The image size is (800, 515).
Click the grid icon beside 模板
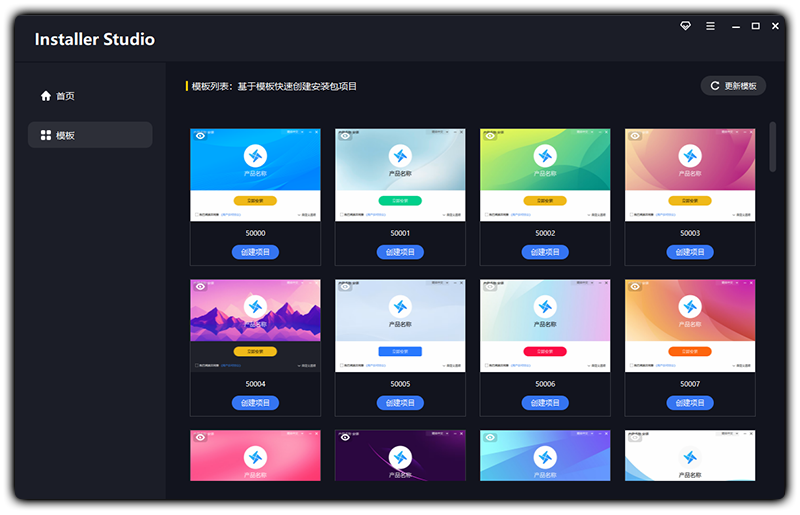[x=45, y=135]
